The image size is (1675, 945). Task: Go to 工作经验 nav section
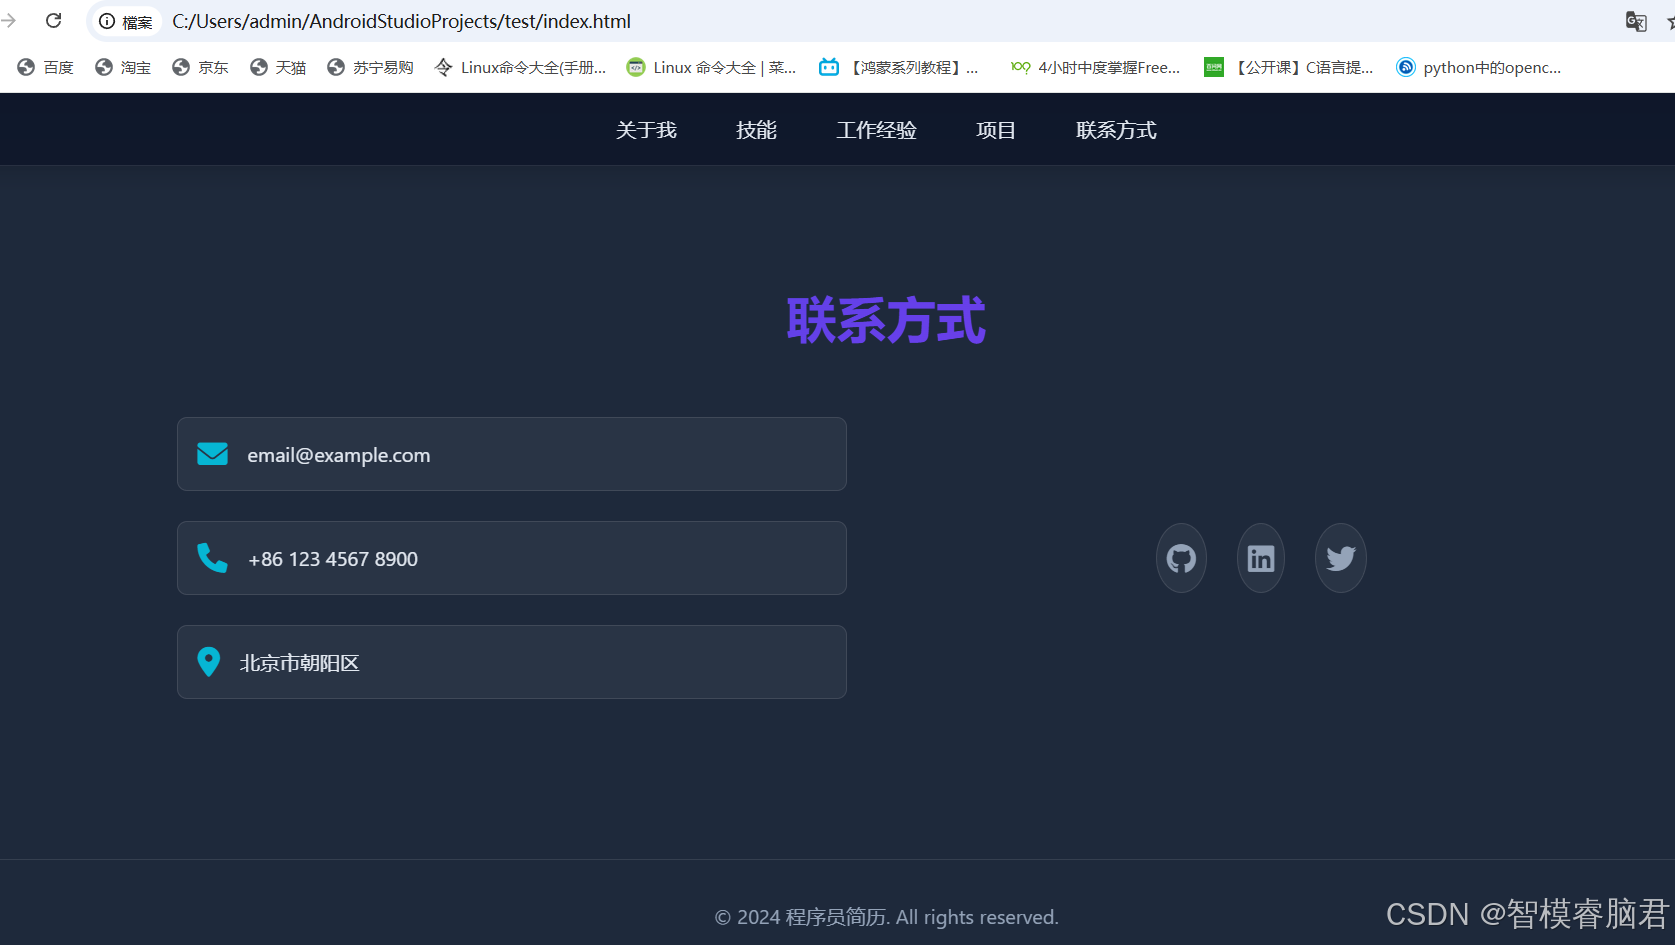876,130
